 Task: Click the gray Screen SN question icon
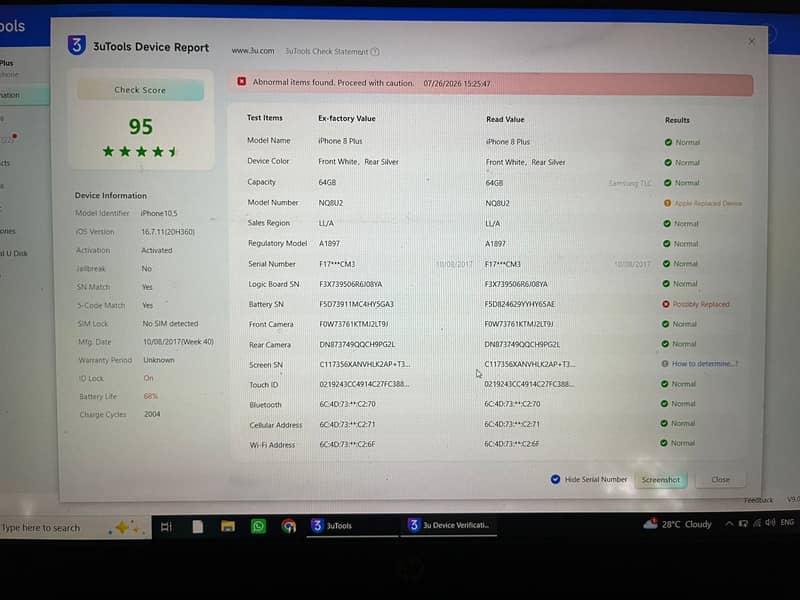point(665,364)
